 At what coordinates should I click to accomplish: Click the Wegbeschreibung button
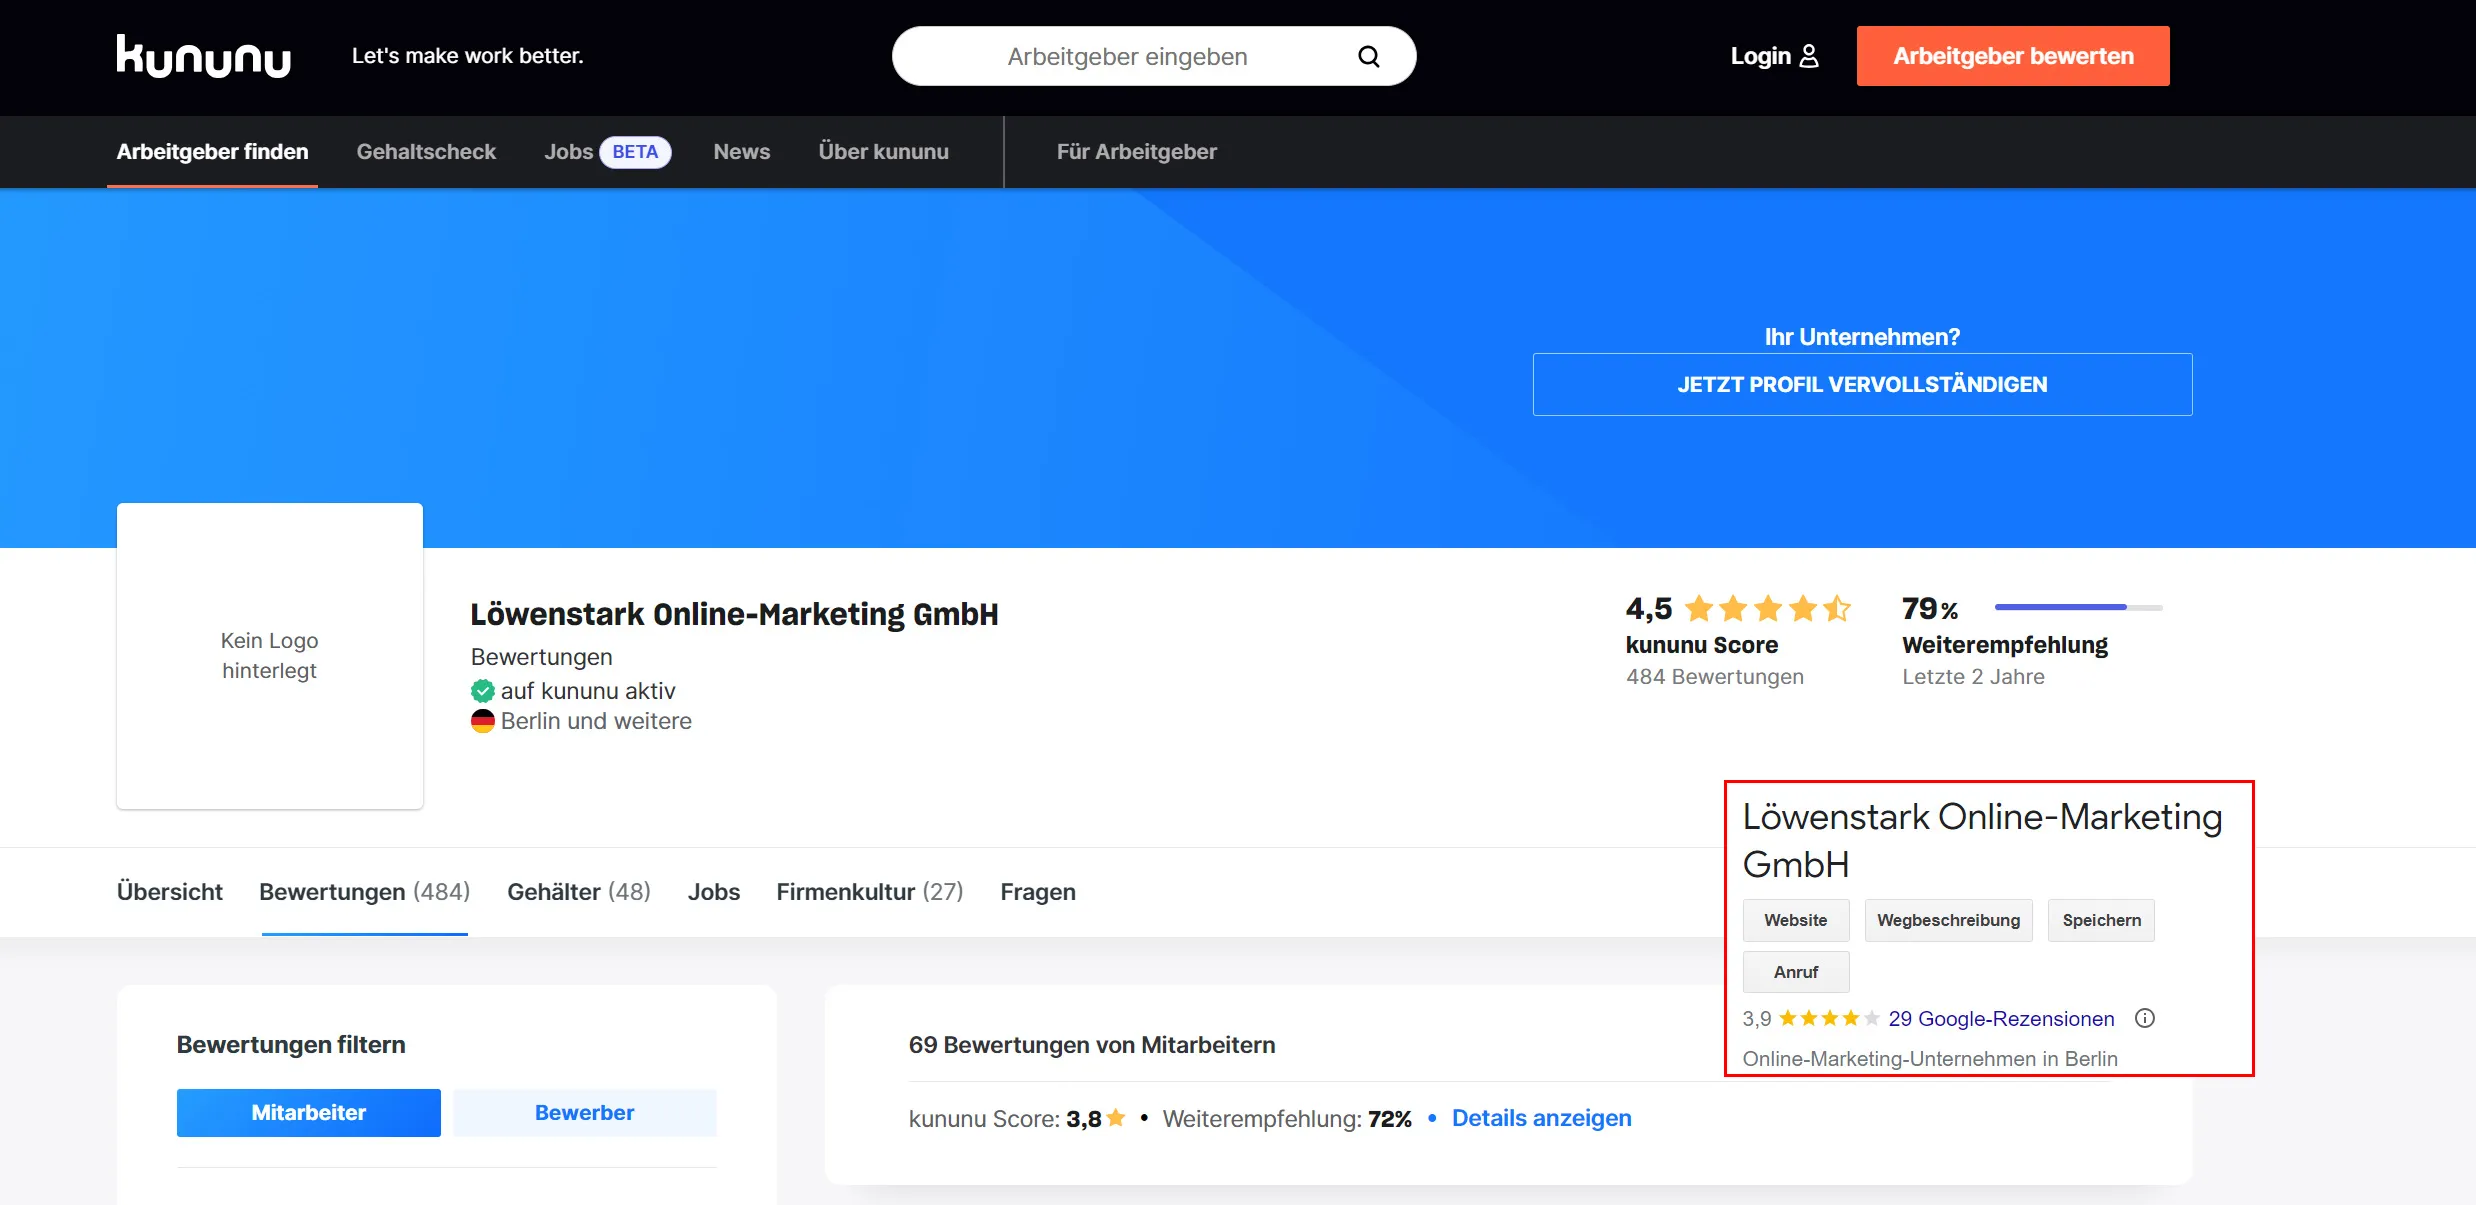click(1949, 920)
